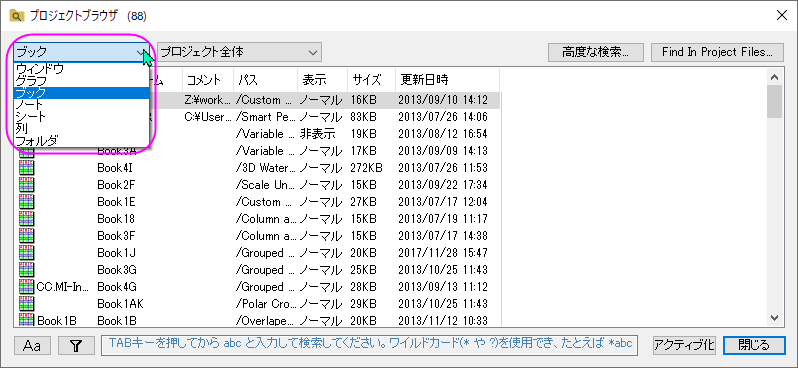The height and width of the screenshot is (368, 798).
Task: Click the workbook icon beside CC.MI-In...
Action: pos(26,287)
